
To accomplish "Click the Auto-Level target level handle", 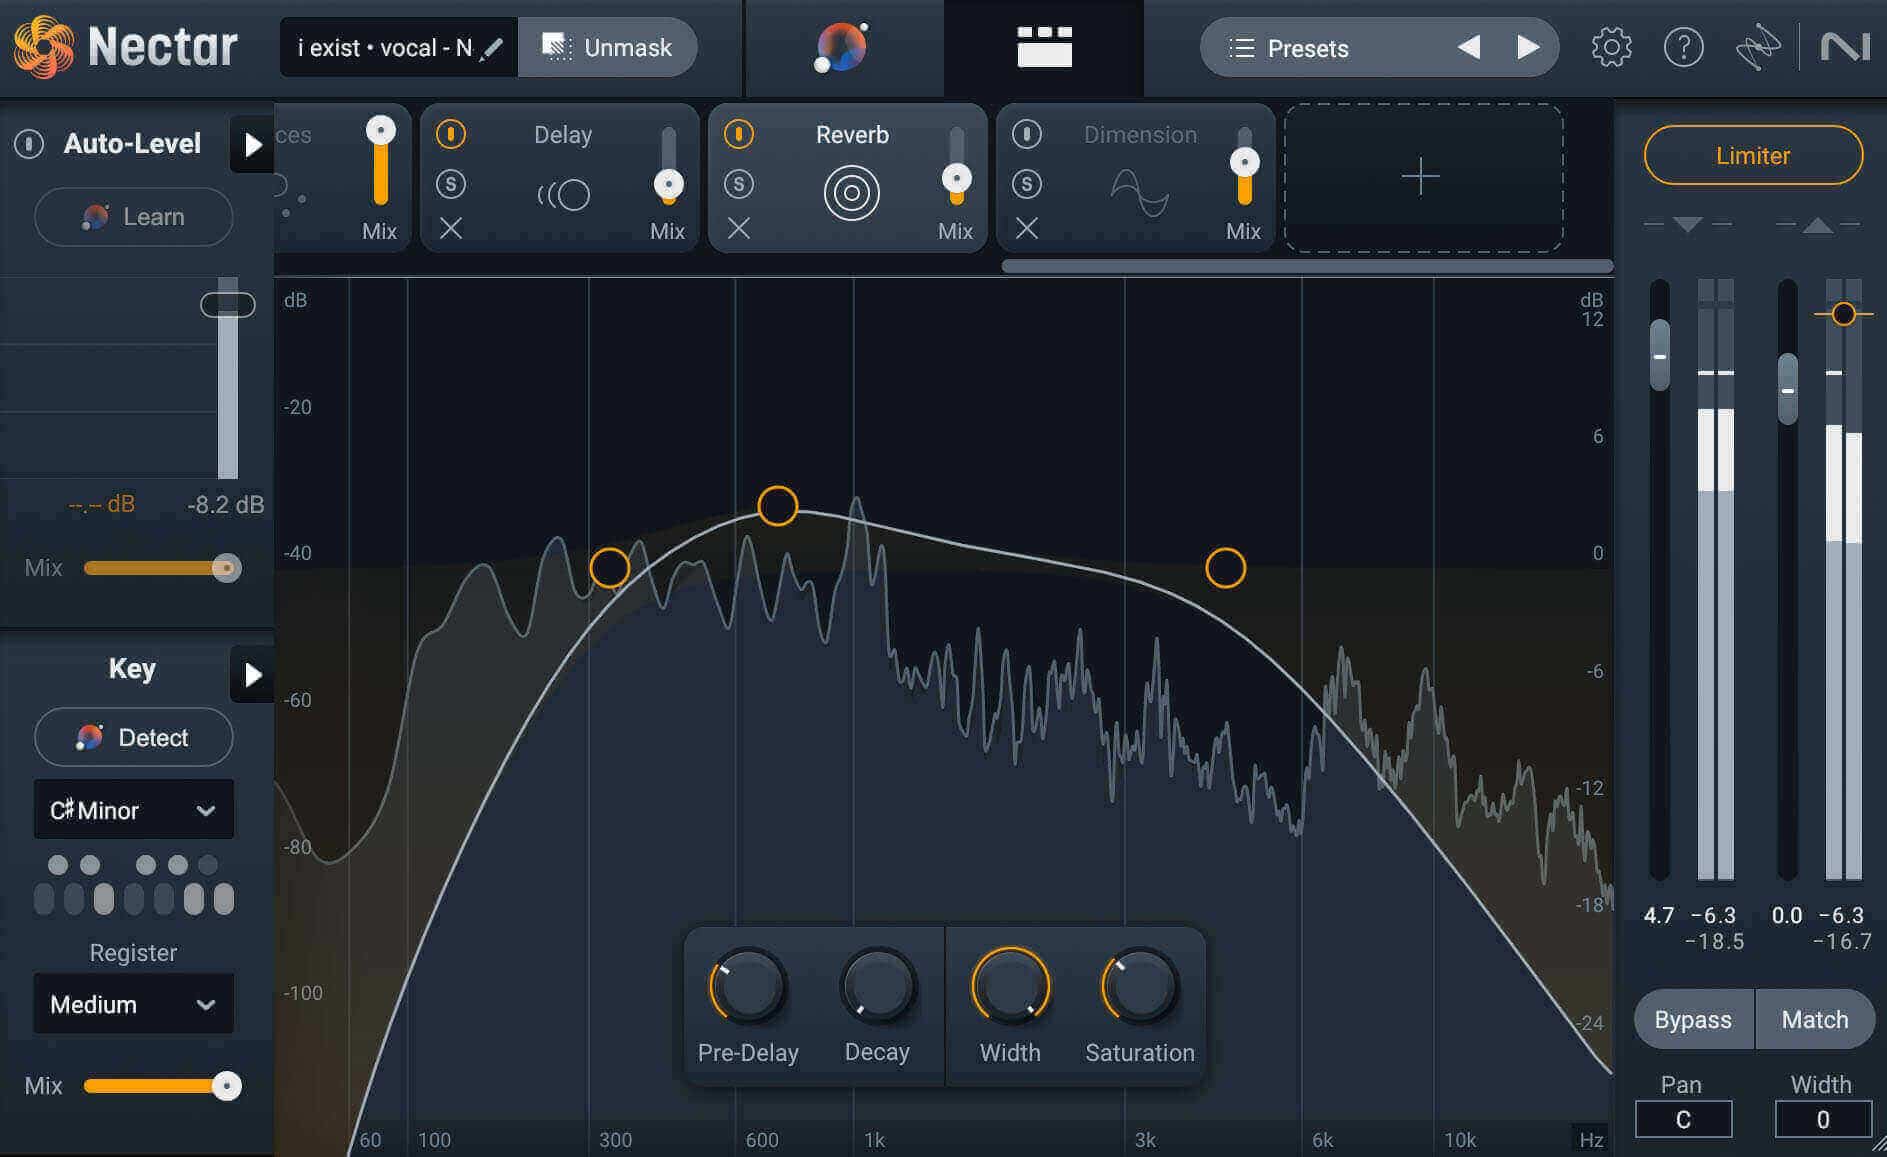I will coord(228,305).
